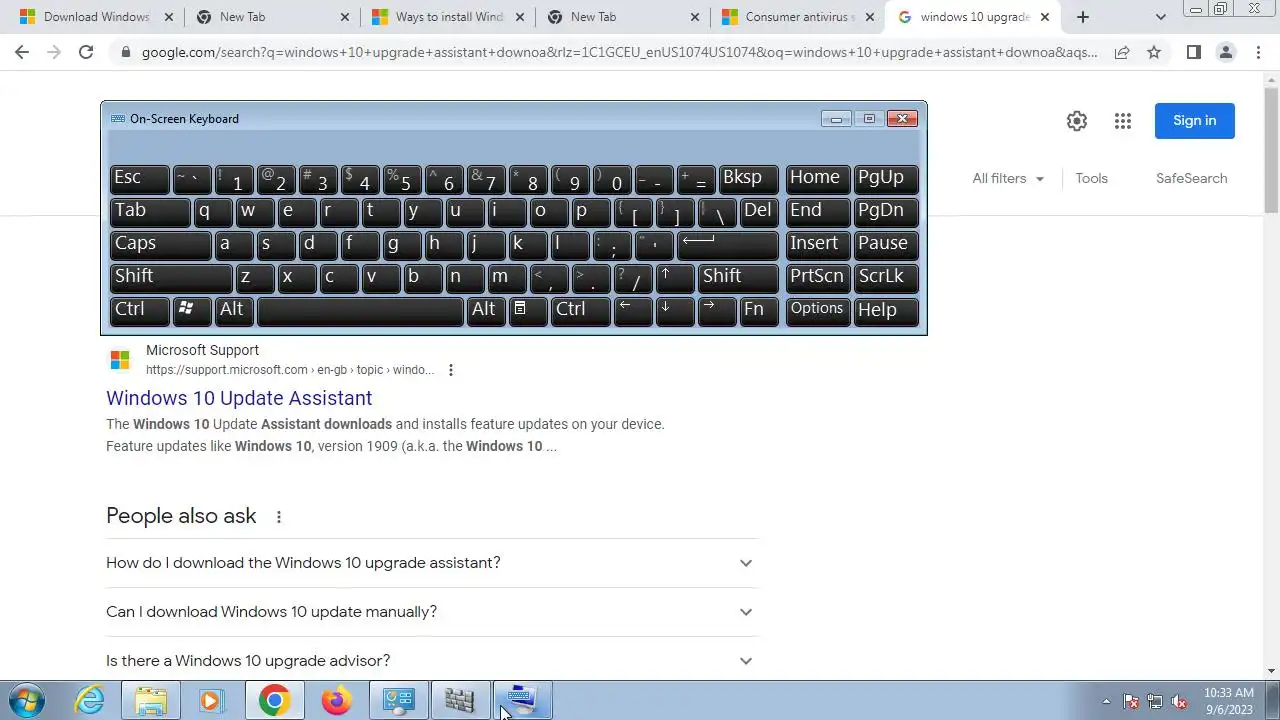Viewport: 1280px width, 720px height.
Task: Switch to the first New Tab
Action: click(x=272, y=17)
